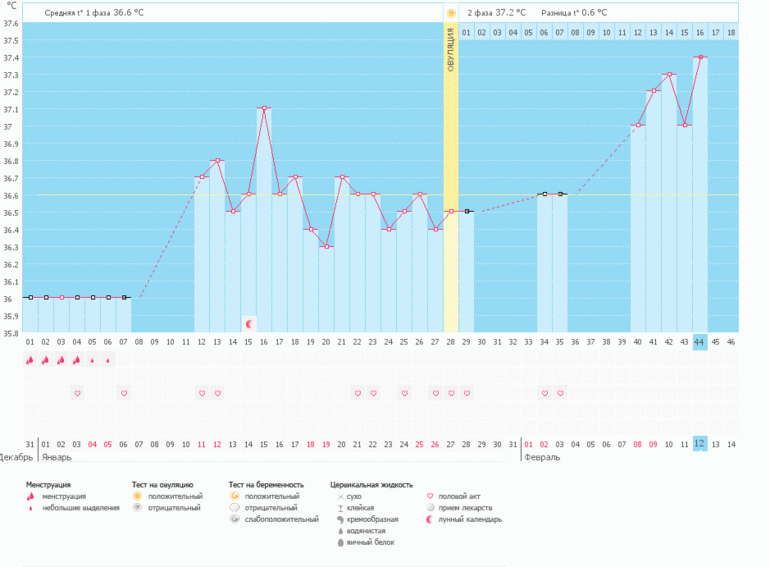Select the 37.4 temperature point on day 44

click(x=700, y=57)
